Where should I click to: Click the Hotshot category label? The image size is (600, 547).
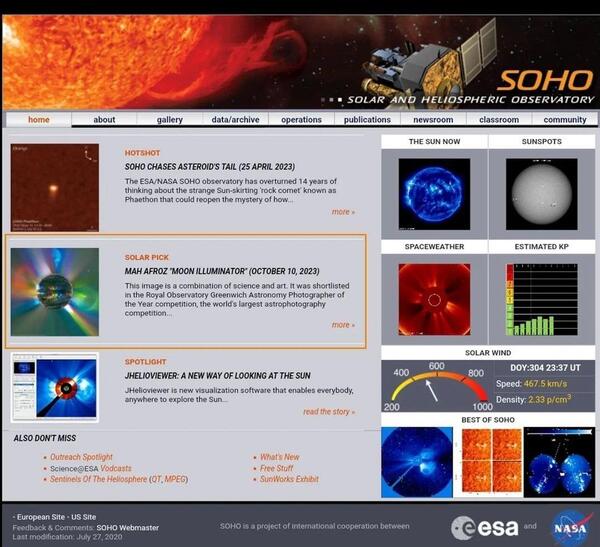point(142,153)
